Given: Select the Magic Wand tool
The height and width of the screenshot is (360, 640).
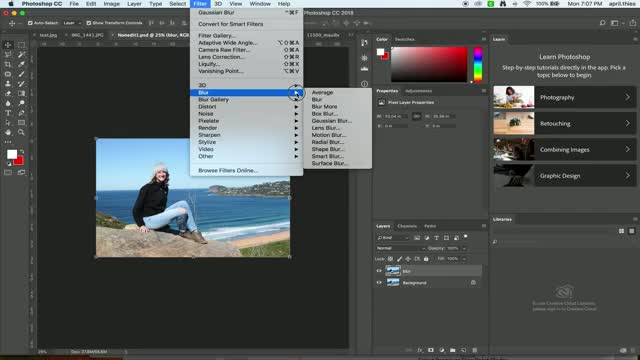Looking at the screenshot, I should (21, 55).
